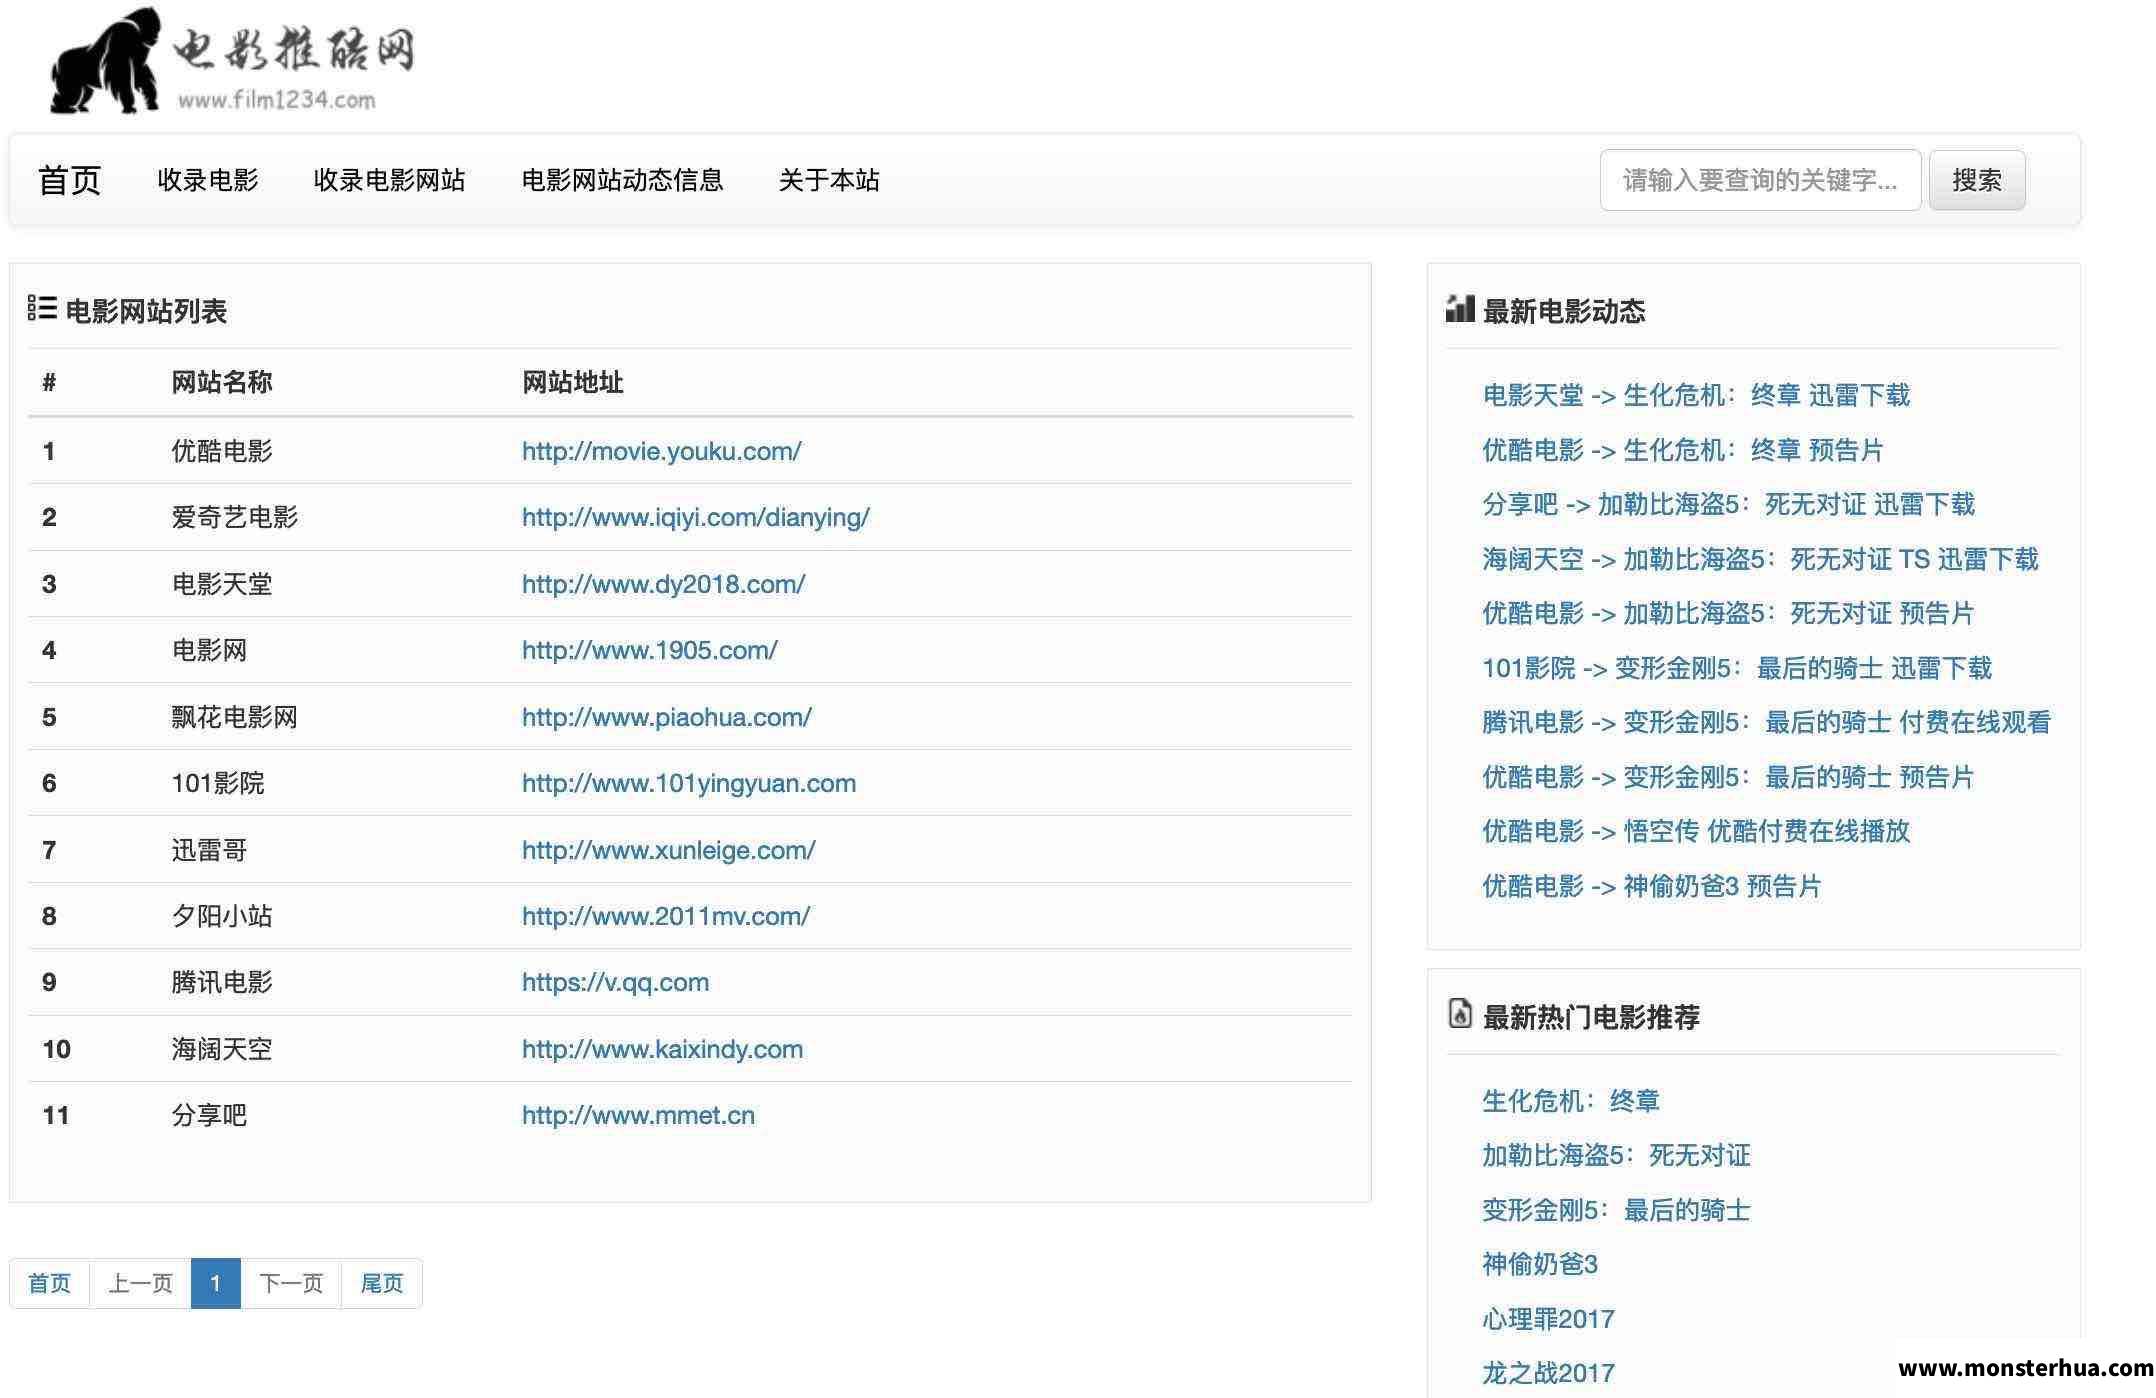
Task: Click the 飘花电影网 name cell
Action: [234, 717]
